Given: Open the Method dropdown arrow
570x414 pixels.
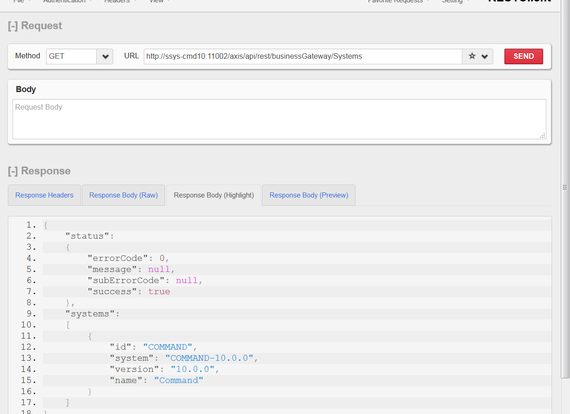Looking at the screenshot, I should click(105, 56).
